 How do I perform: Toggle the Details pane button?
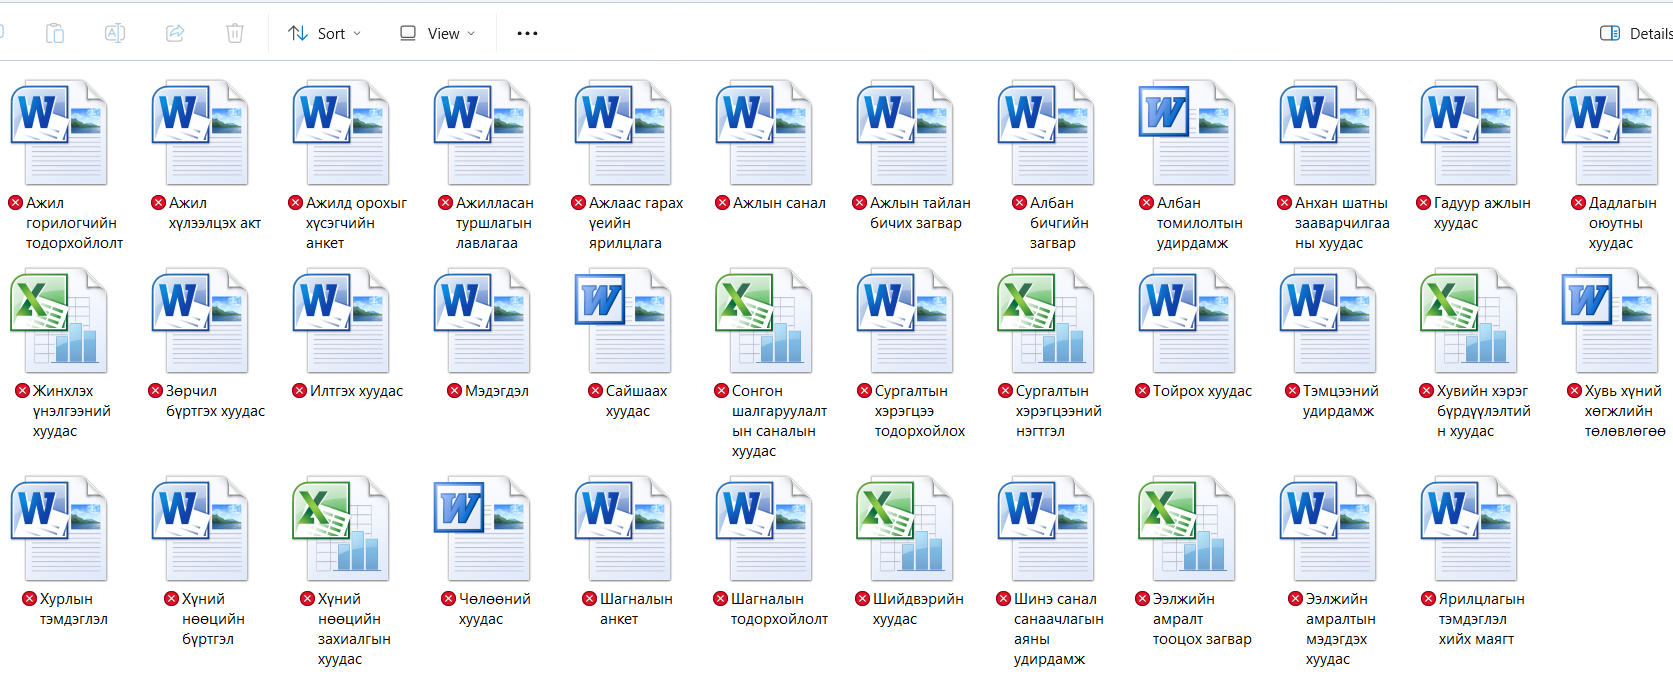(1635, 33)
